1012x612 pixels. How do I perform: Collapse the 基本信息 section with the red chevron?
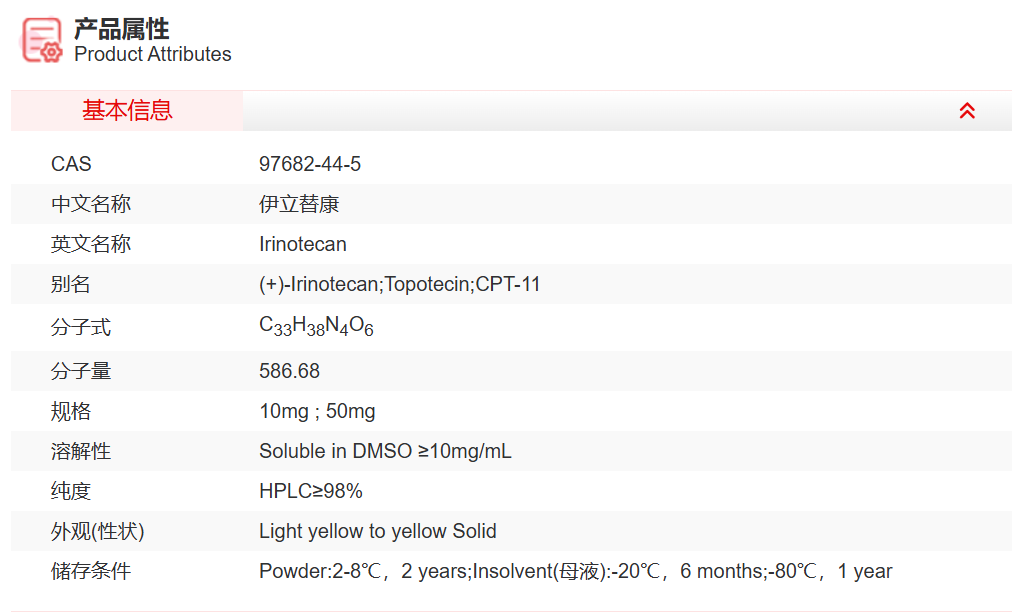[967, 111]
